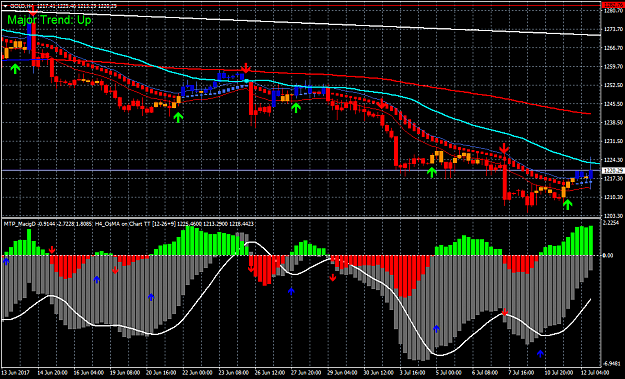Click the lowest blue MACD arrow near 10 Jul

[x=540, y=353]
